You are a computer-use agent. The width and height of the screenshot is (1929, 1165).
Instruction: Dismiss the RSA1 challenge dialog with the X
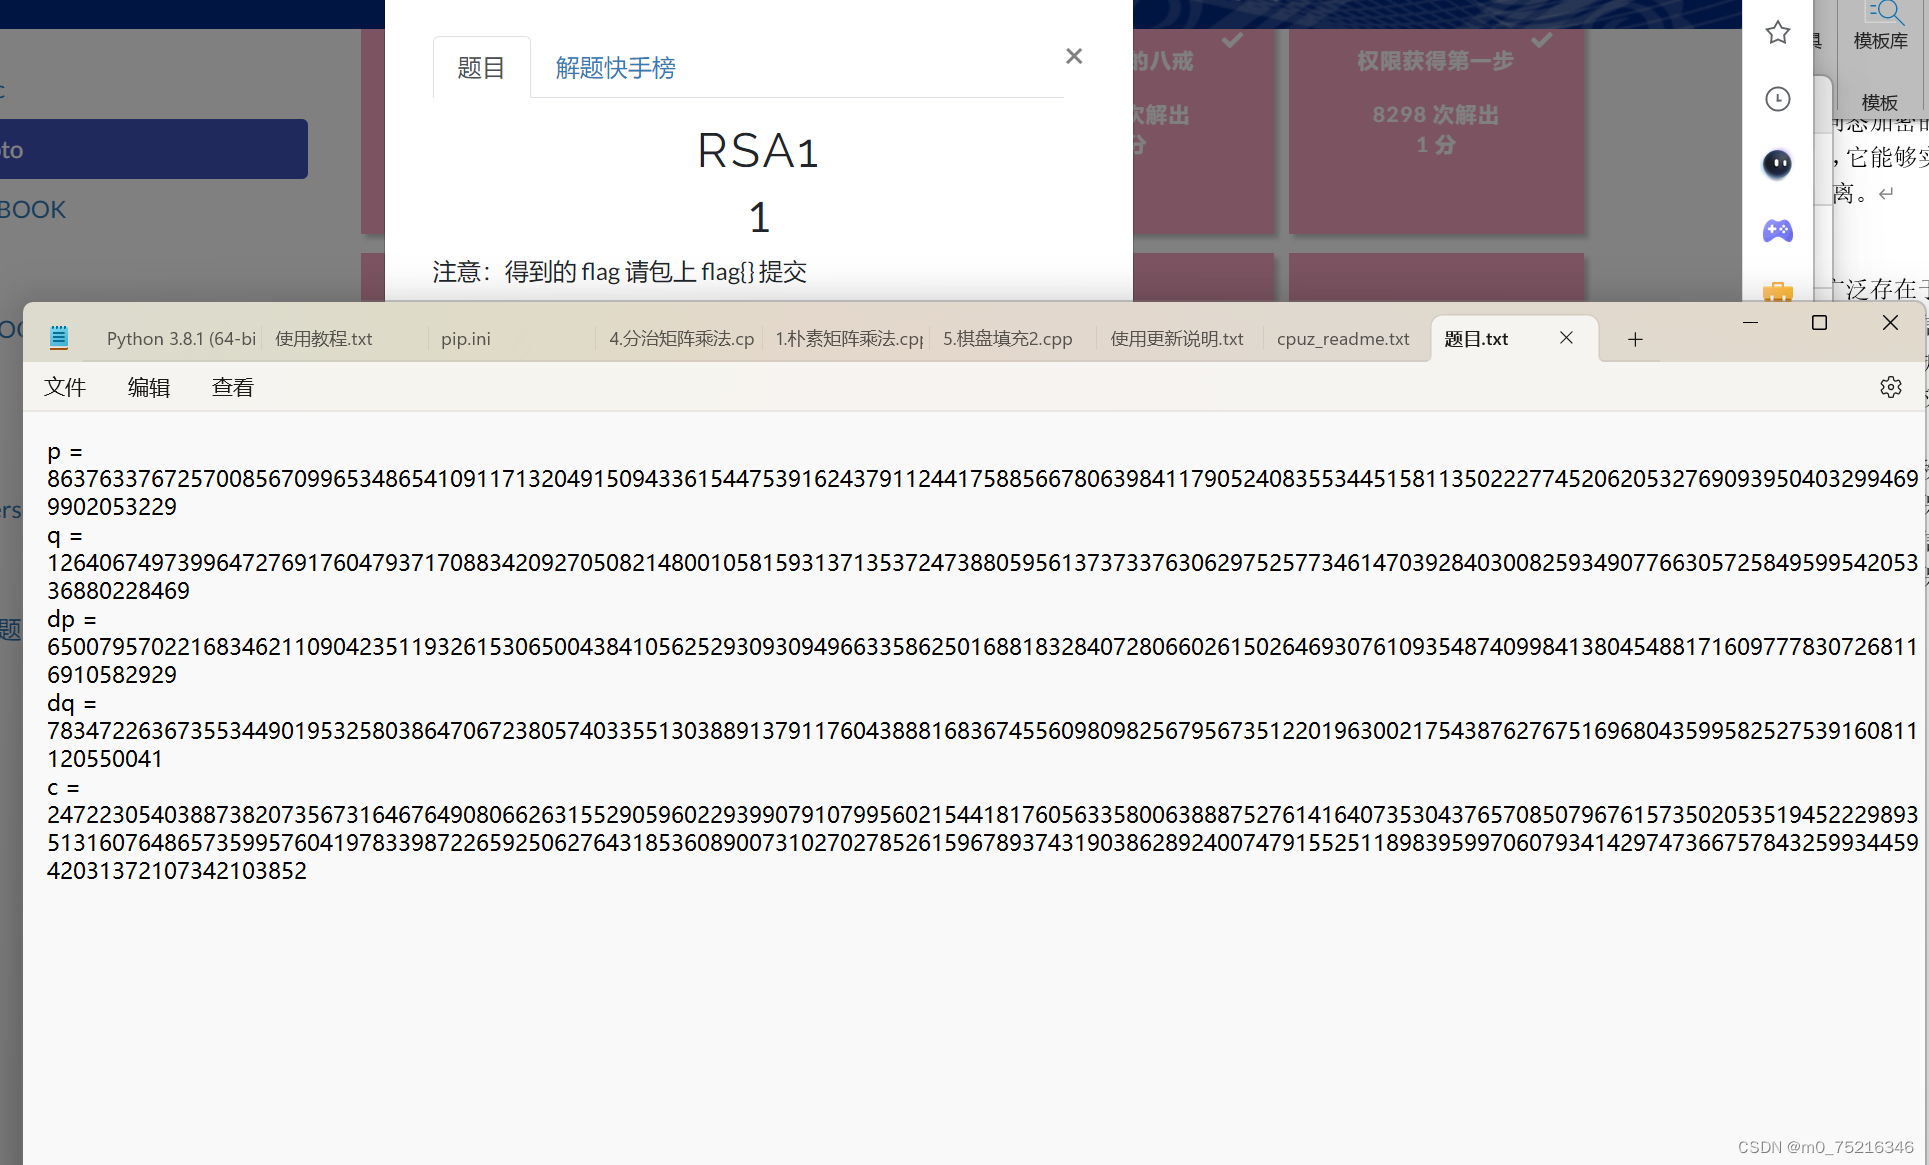1073,55
